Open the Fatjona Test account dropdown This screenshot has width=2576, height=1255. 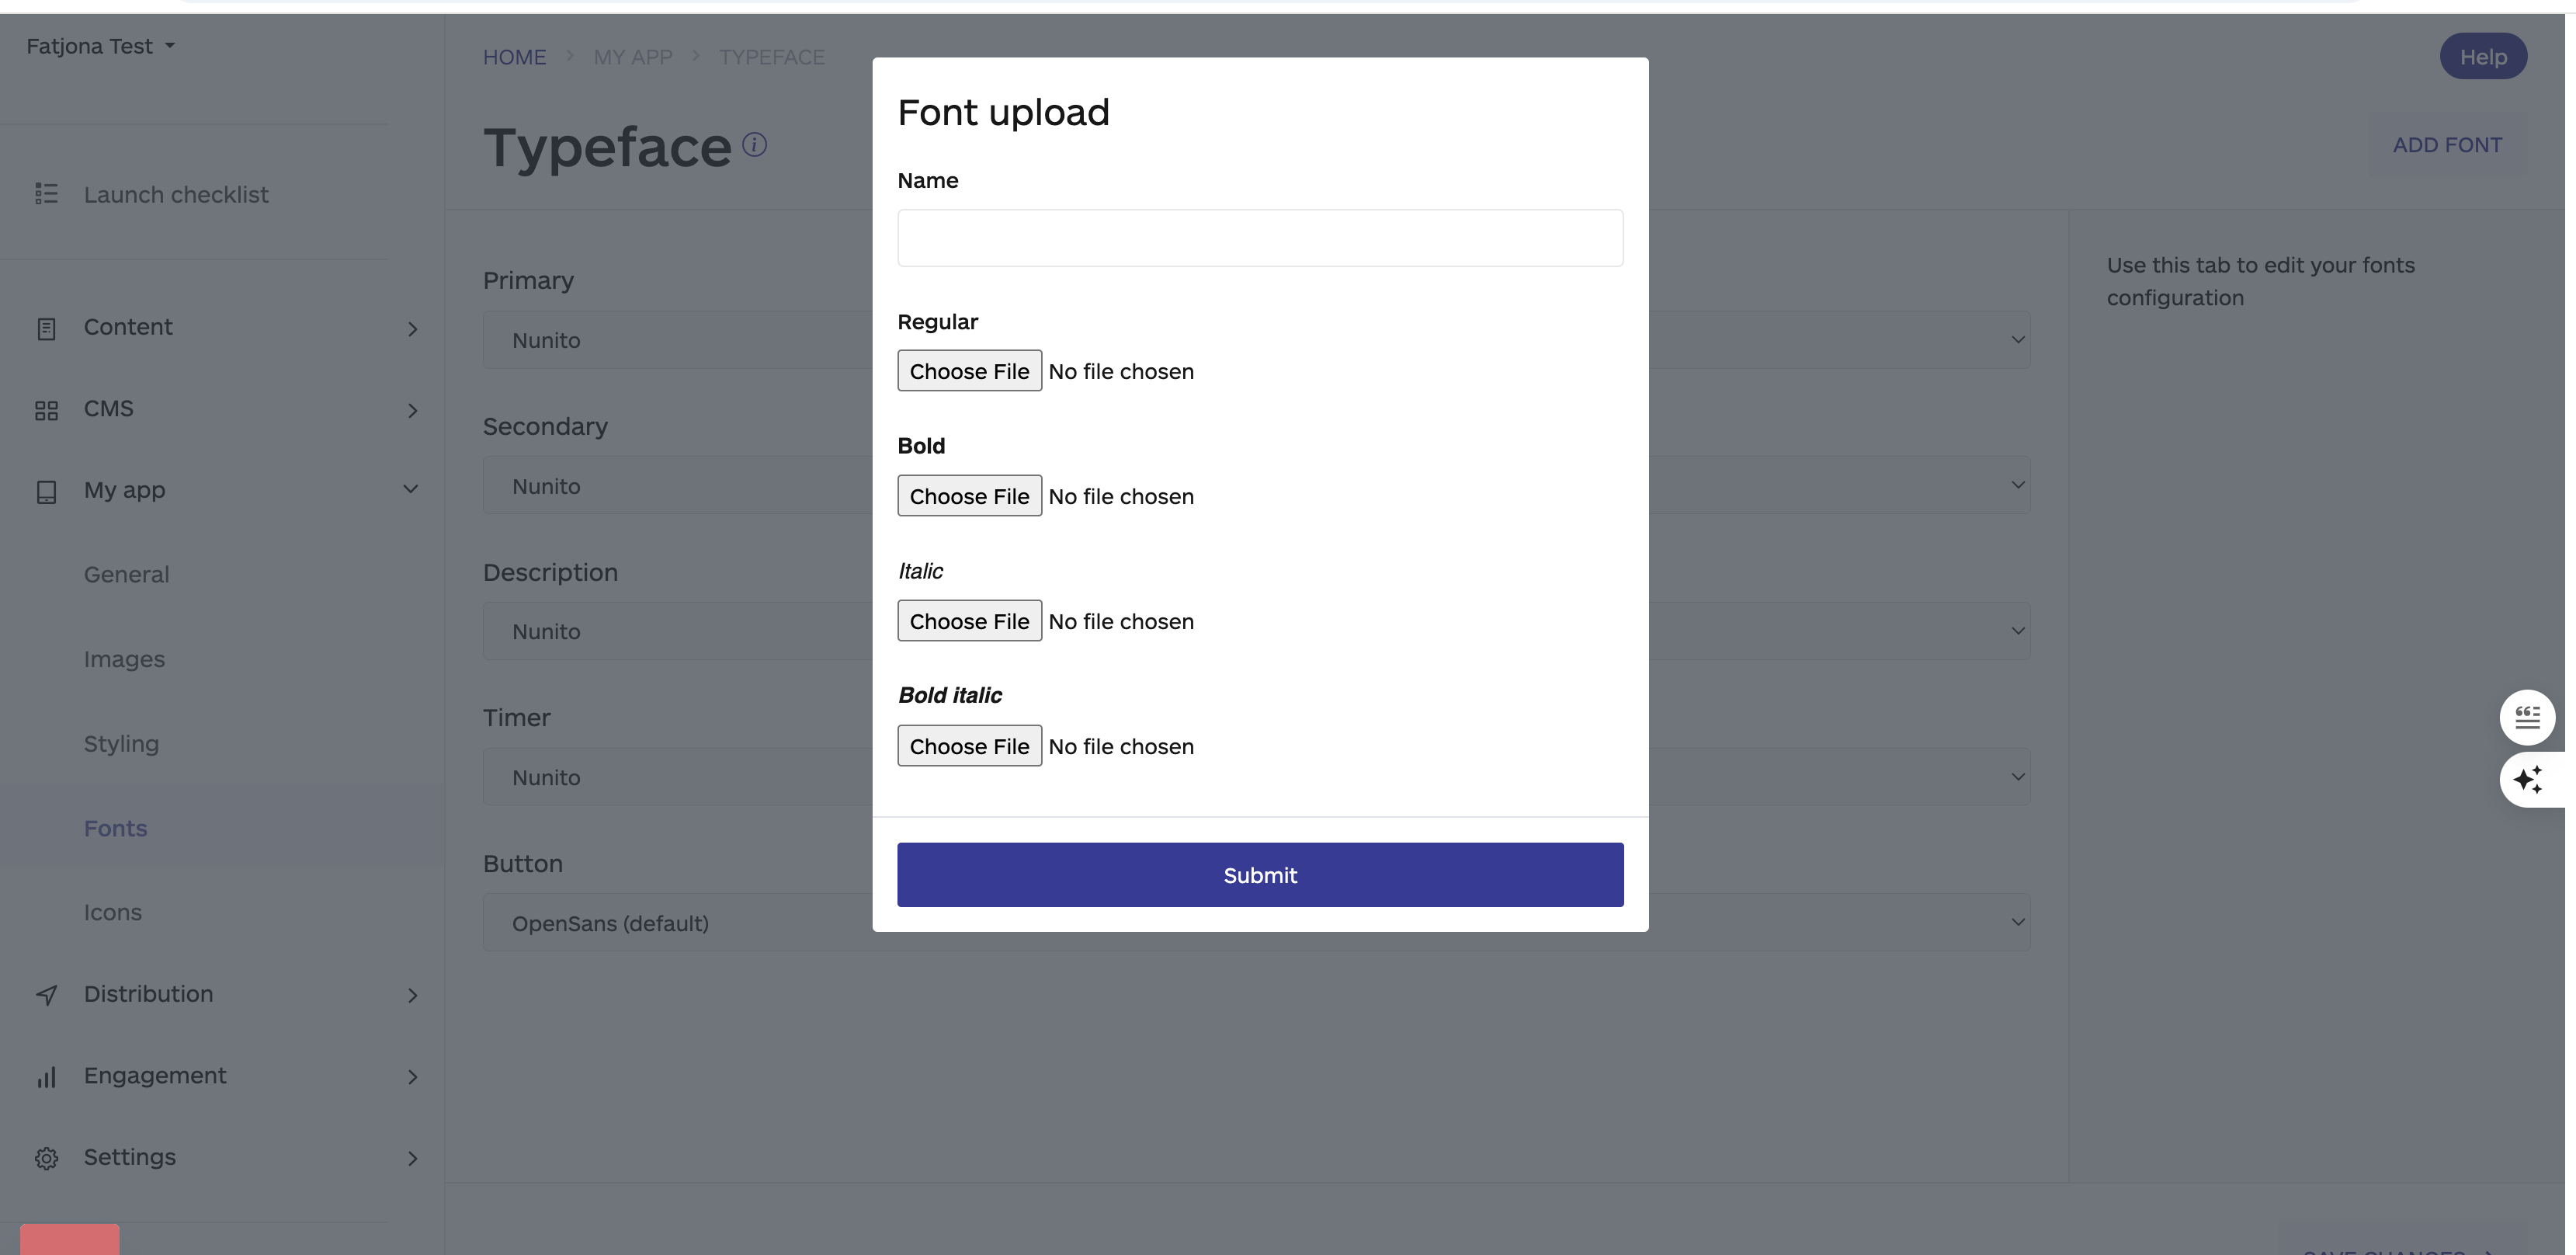click(99, 45)
